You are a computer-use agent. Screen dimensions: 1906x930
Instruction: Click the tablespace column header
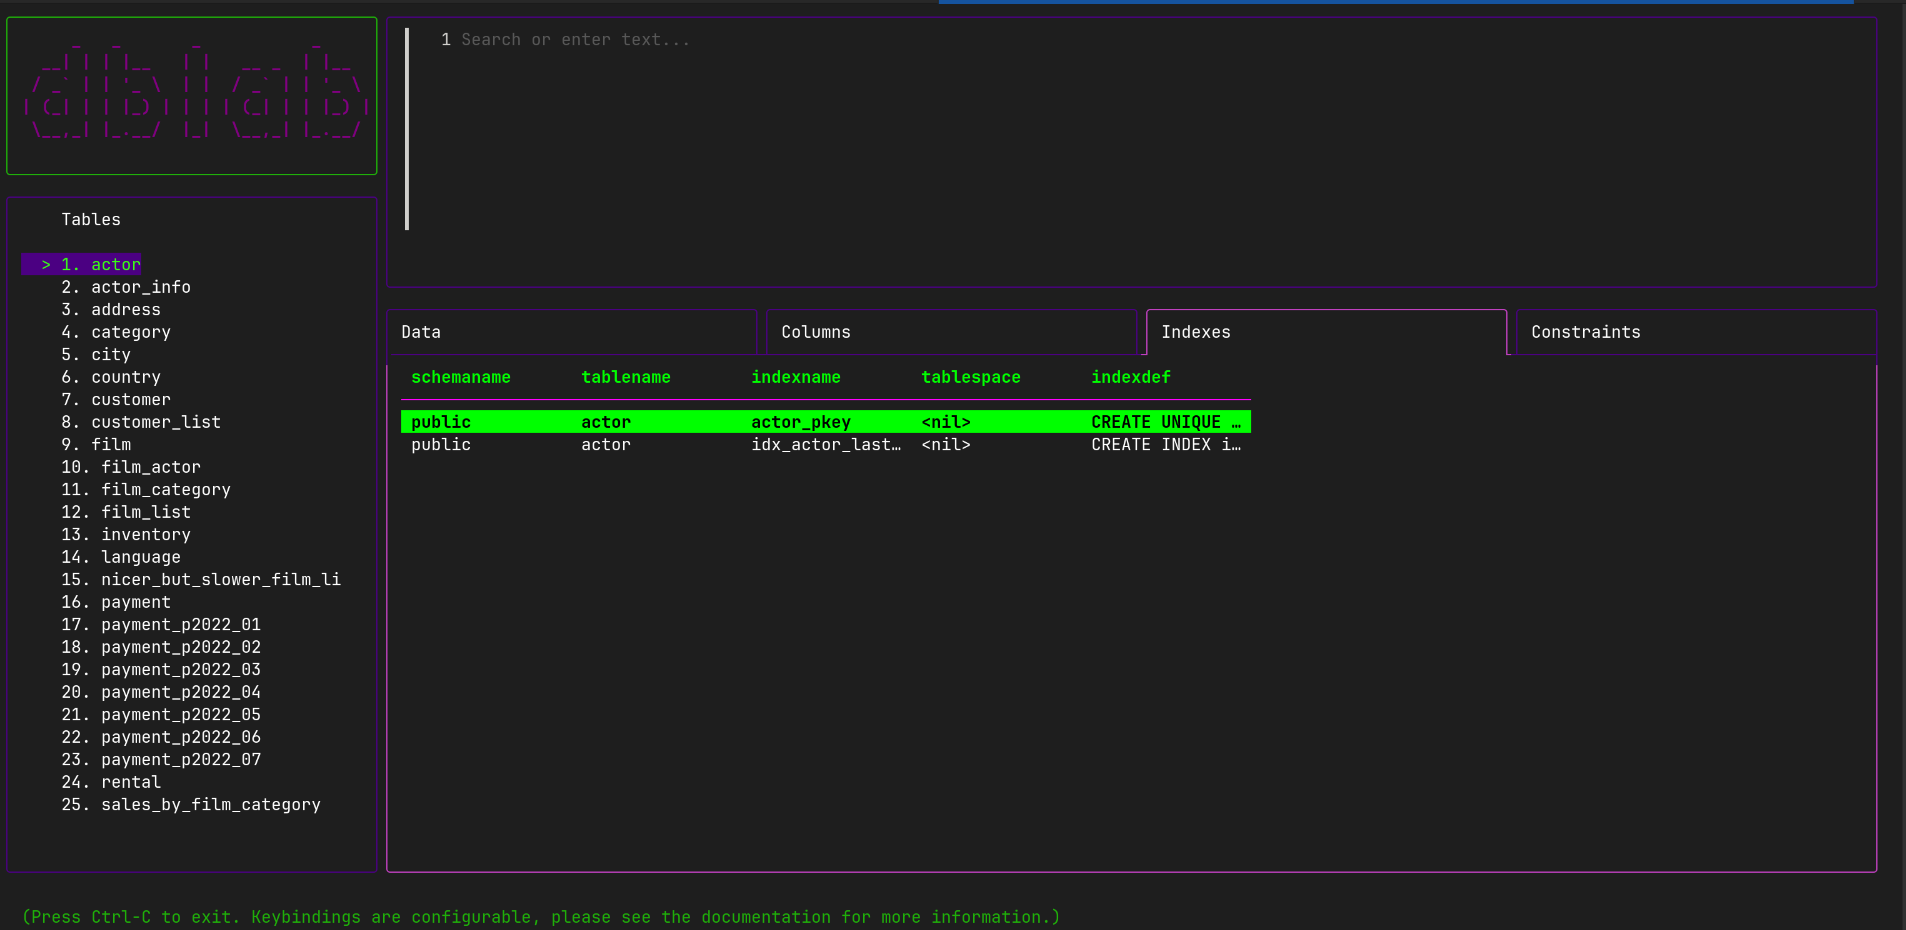(971, 377)
